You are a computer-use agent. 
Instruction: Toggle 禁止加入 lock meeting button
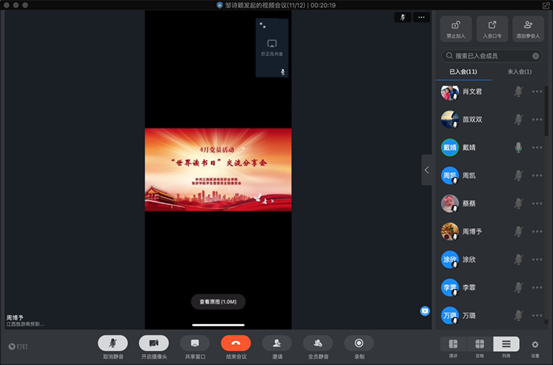tap(456, 29)
